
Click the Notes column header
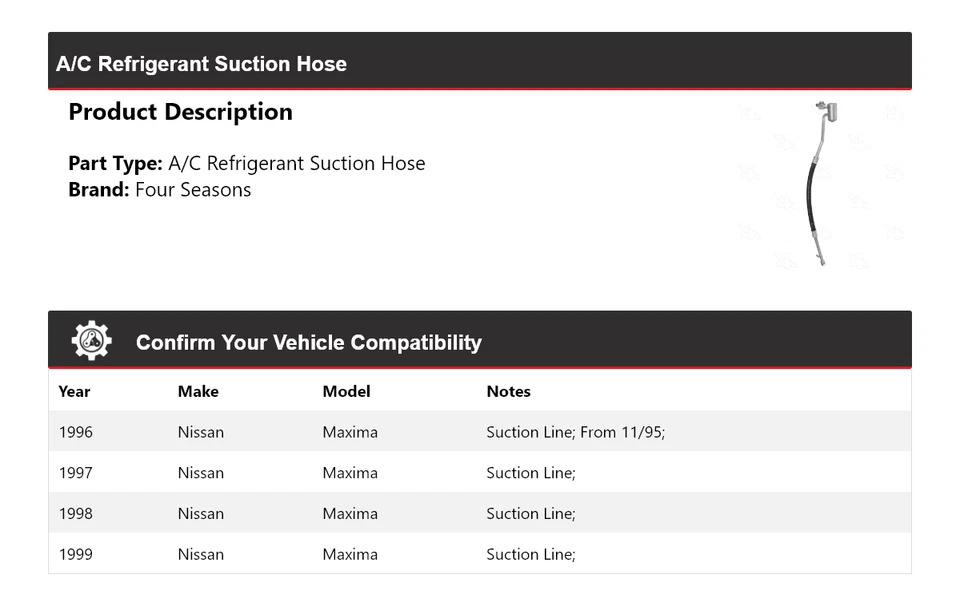coord(508,391)
